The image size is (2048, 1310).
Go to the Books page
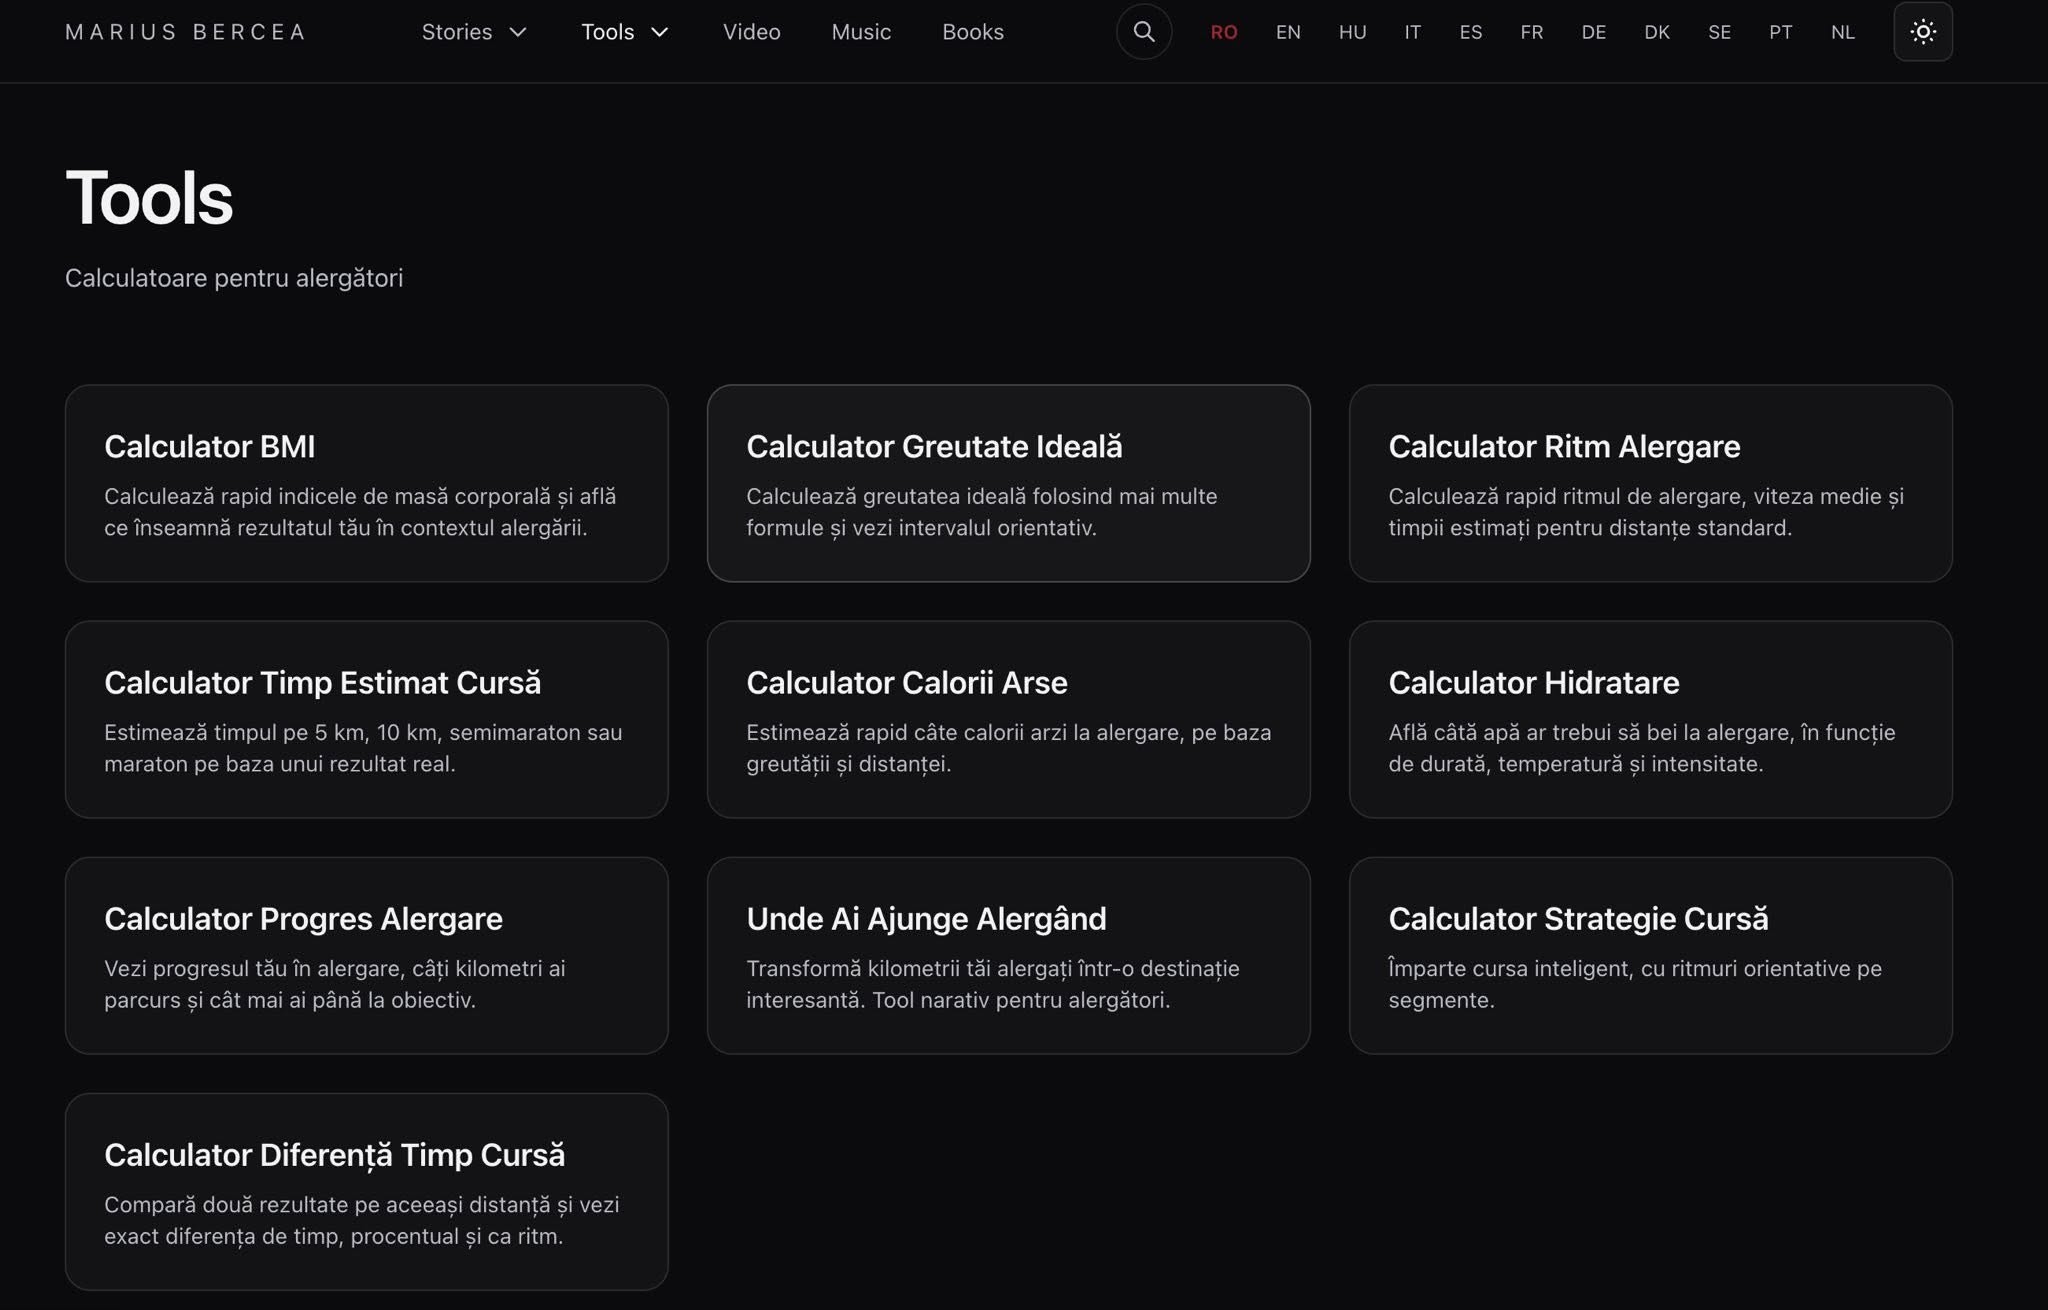click(x=972, y=32)
